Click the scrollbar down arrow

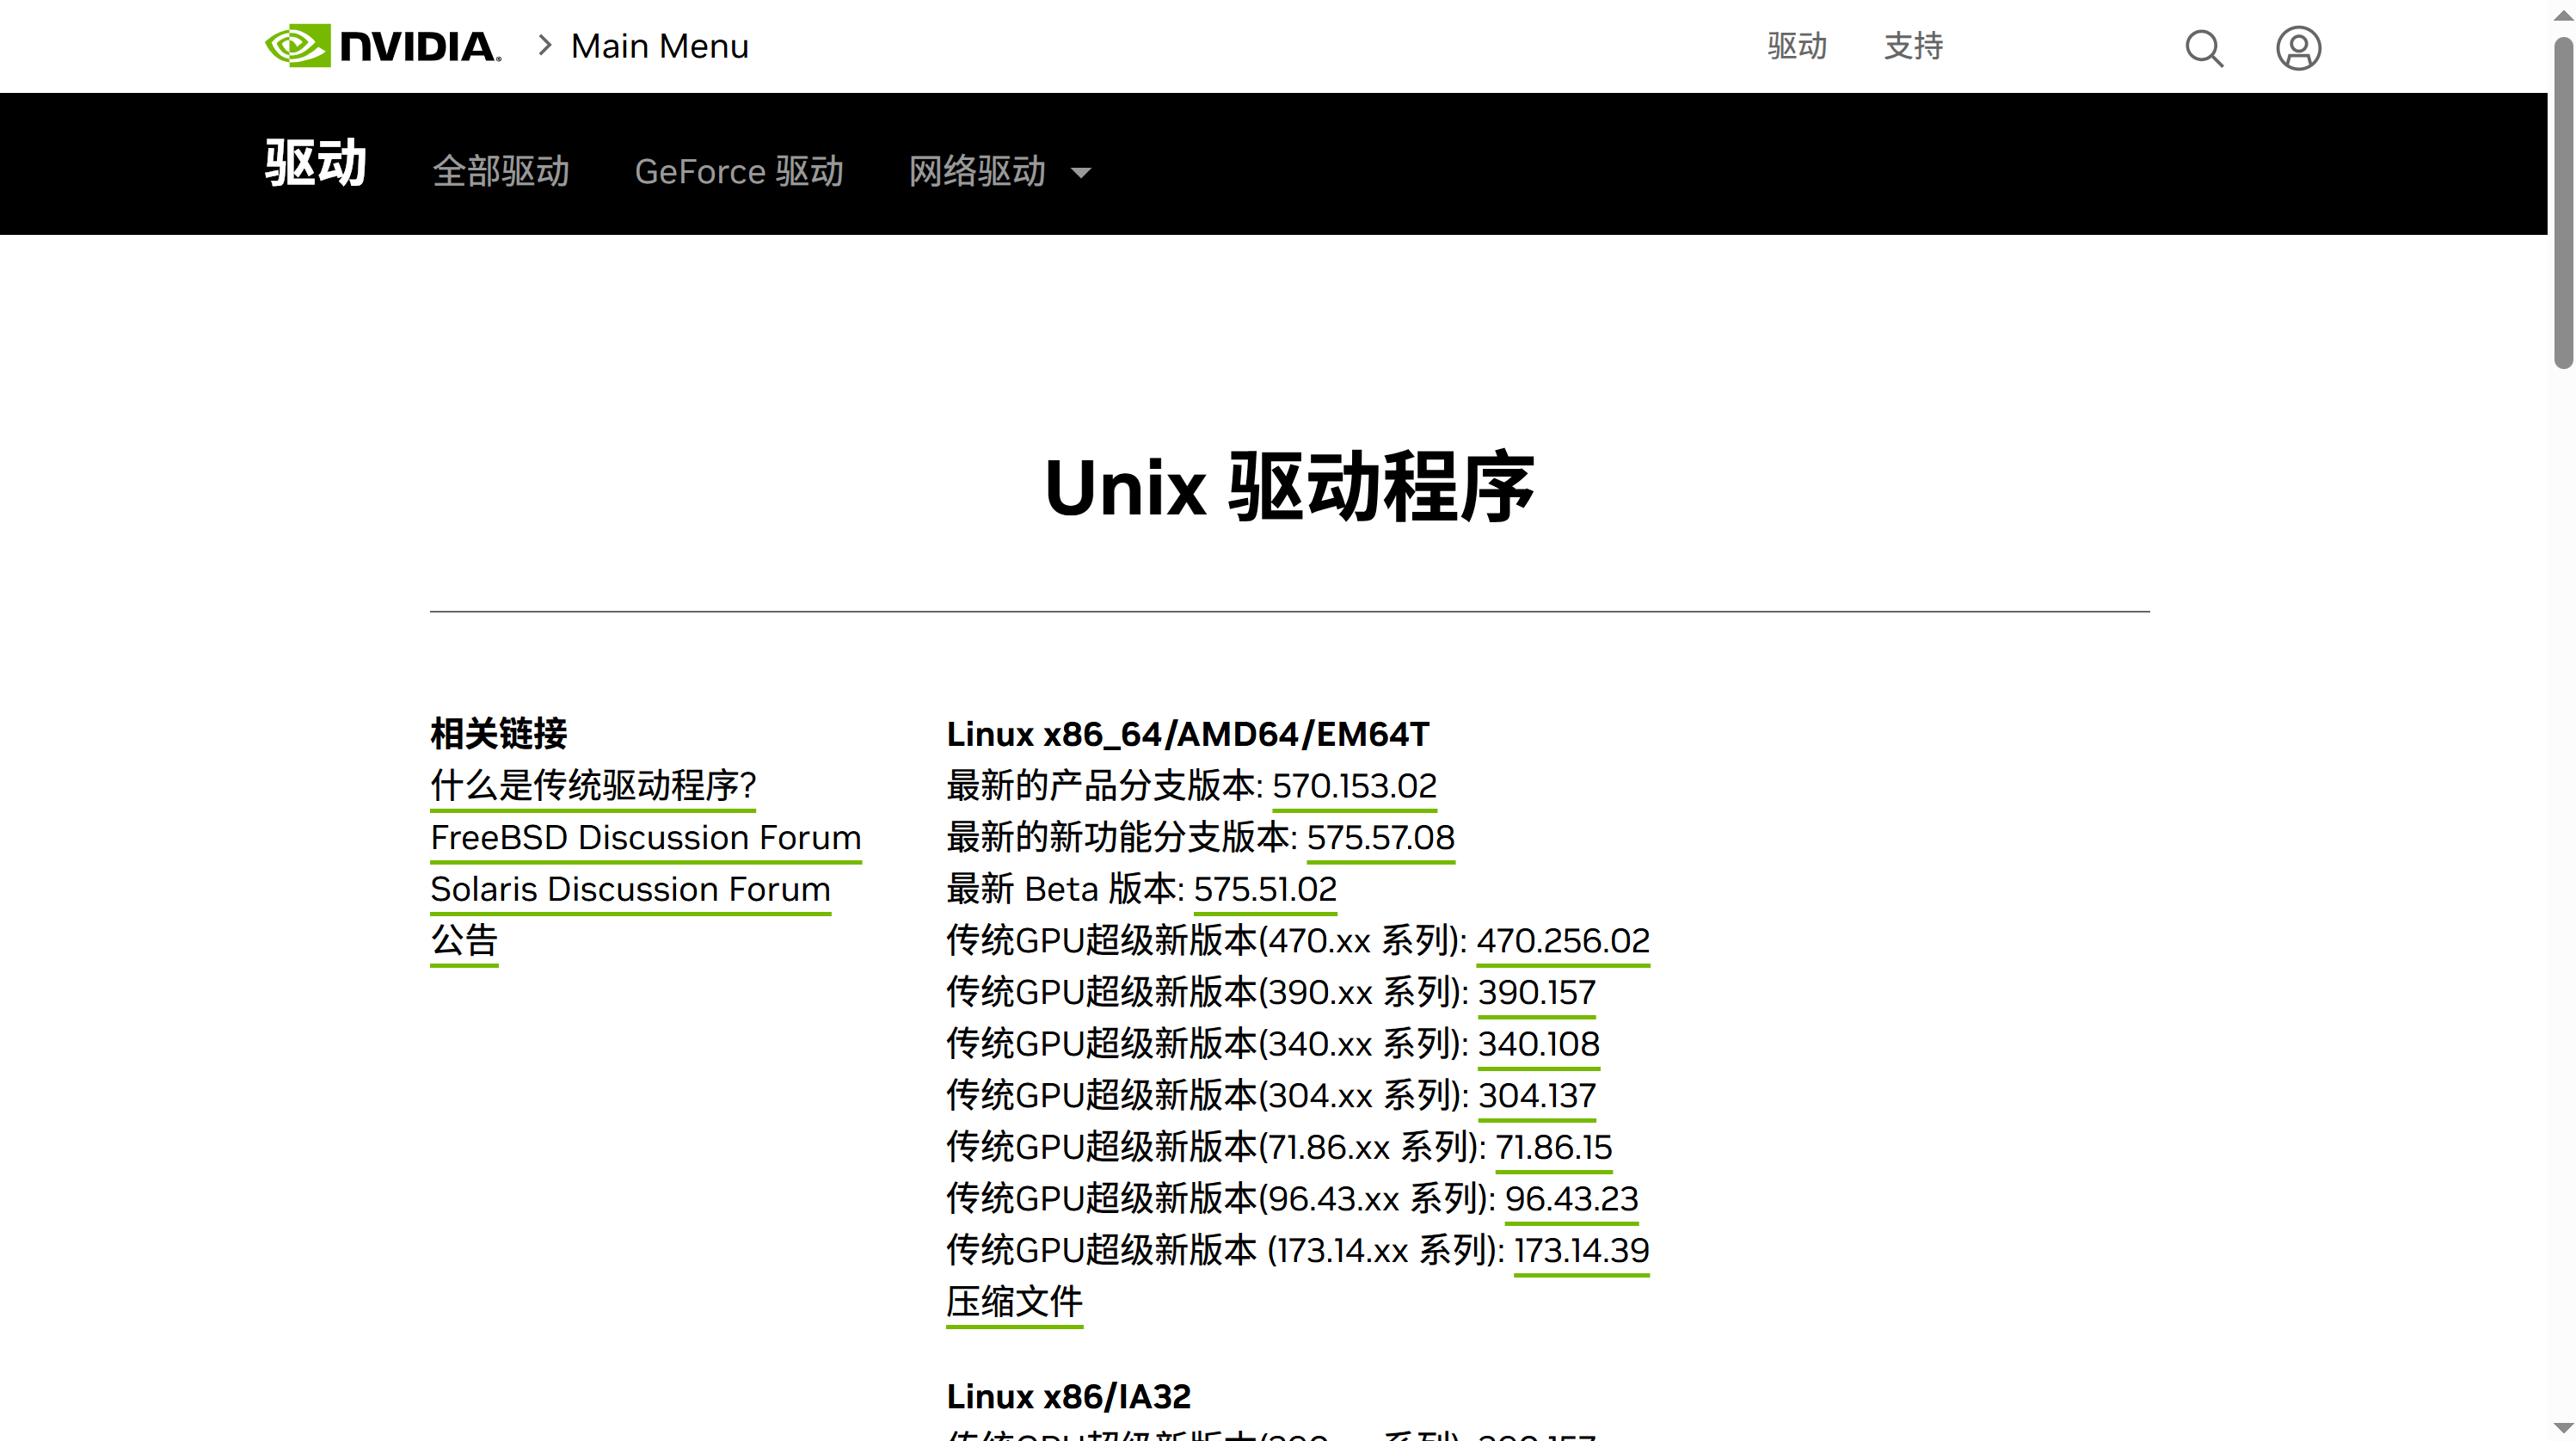pos(2563,1428)
